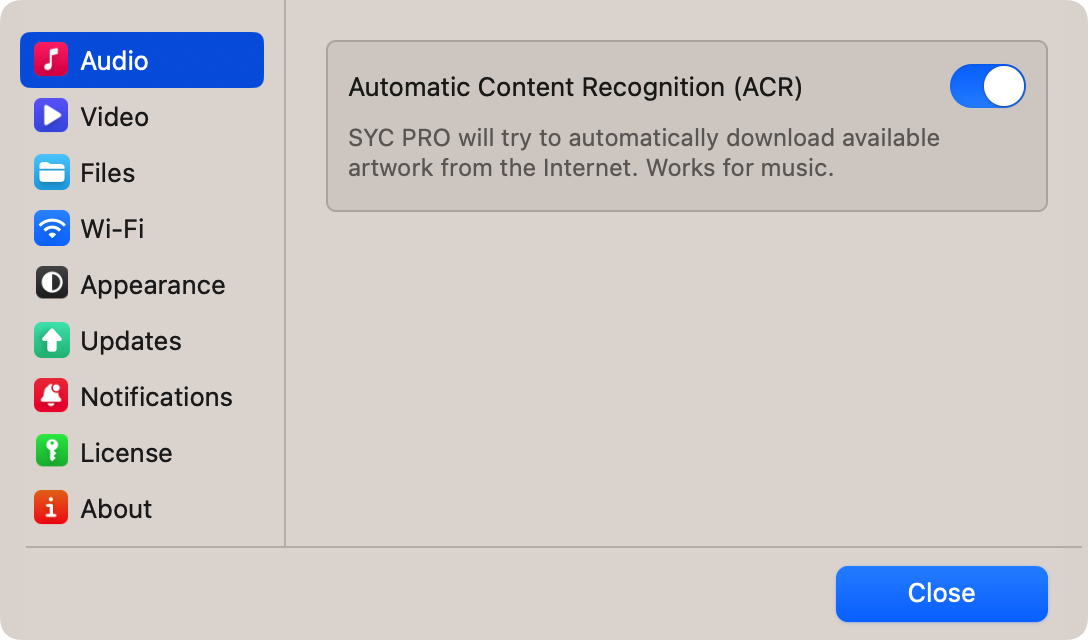Image resolution: width=1088 pixels, height=640 pixels.
Task: Switch to the Video settings section
Action: (115, 117)
